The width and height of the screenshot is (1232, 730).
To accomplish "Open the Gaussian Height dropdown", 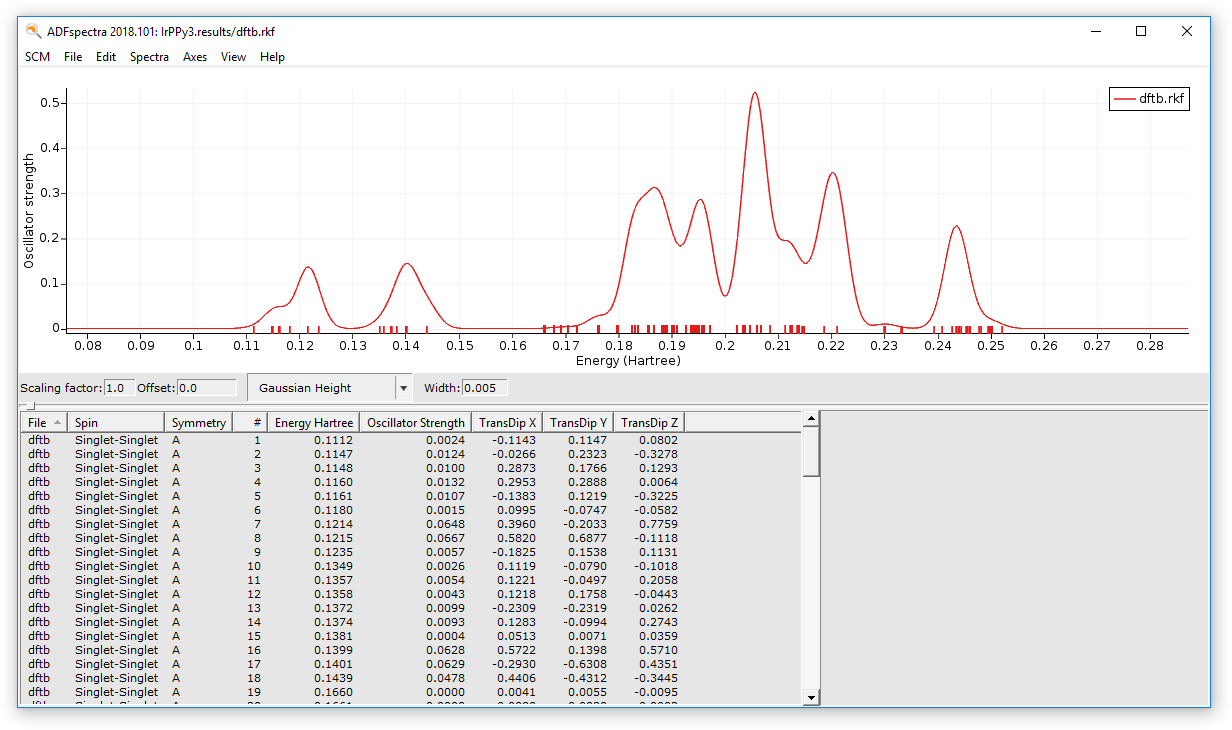I will (x=329, y=387).
